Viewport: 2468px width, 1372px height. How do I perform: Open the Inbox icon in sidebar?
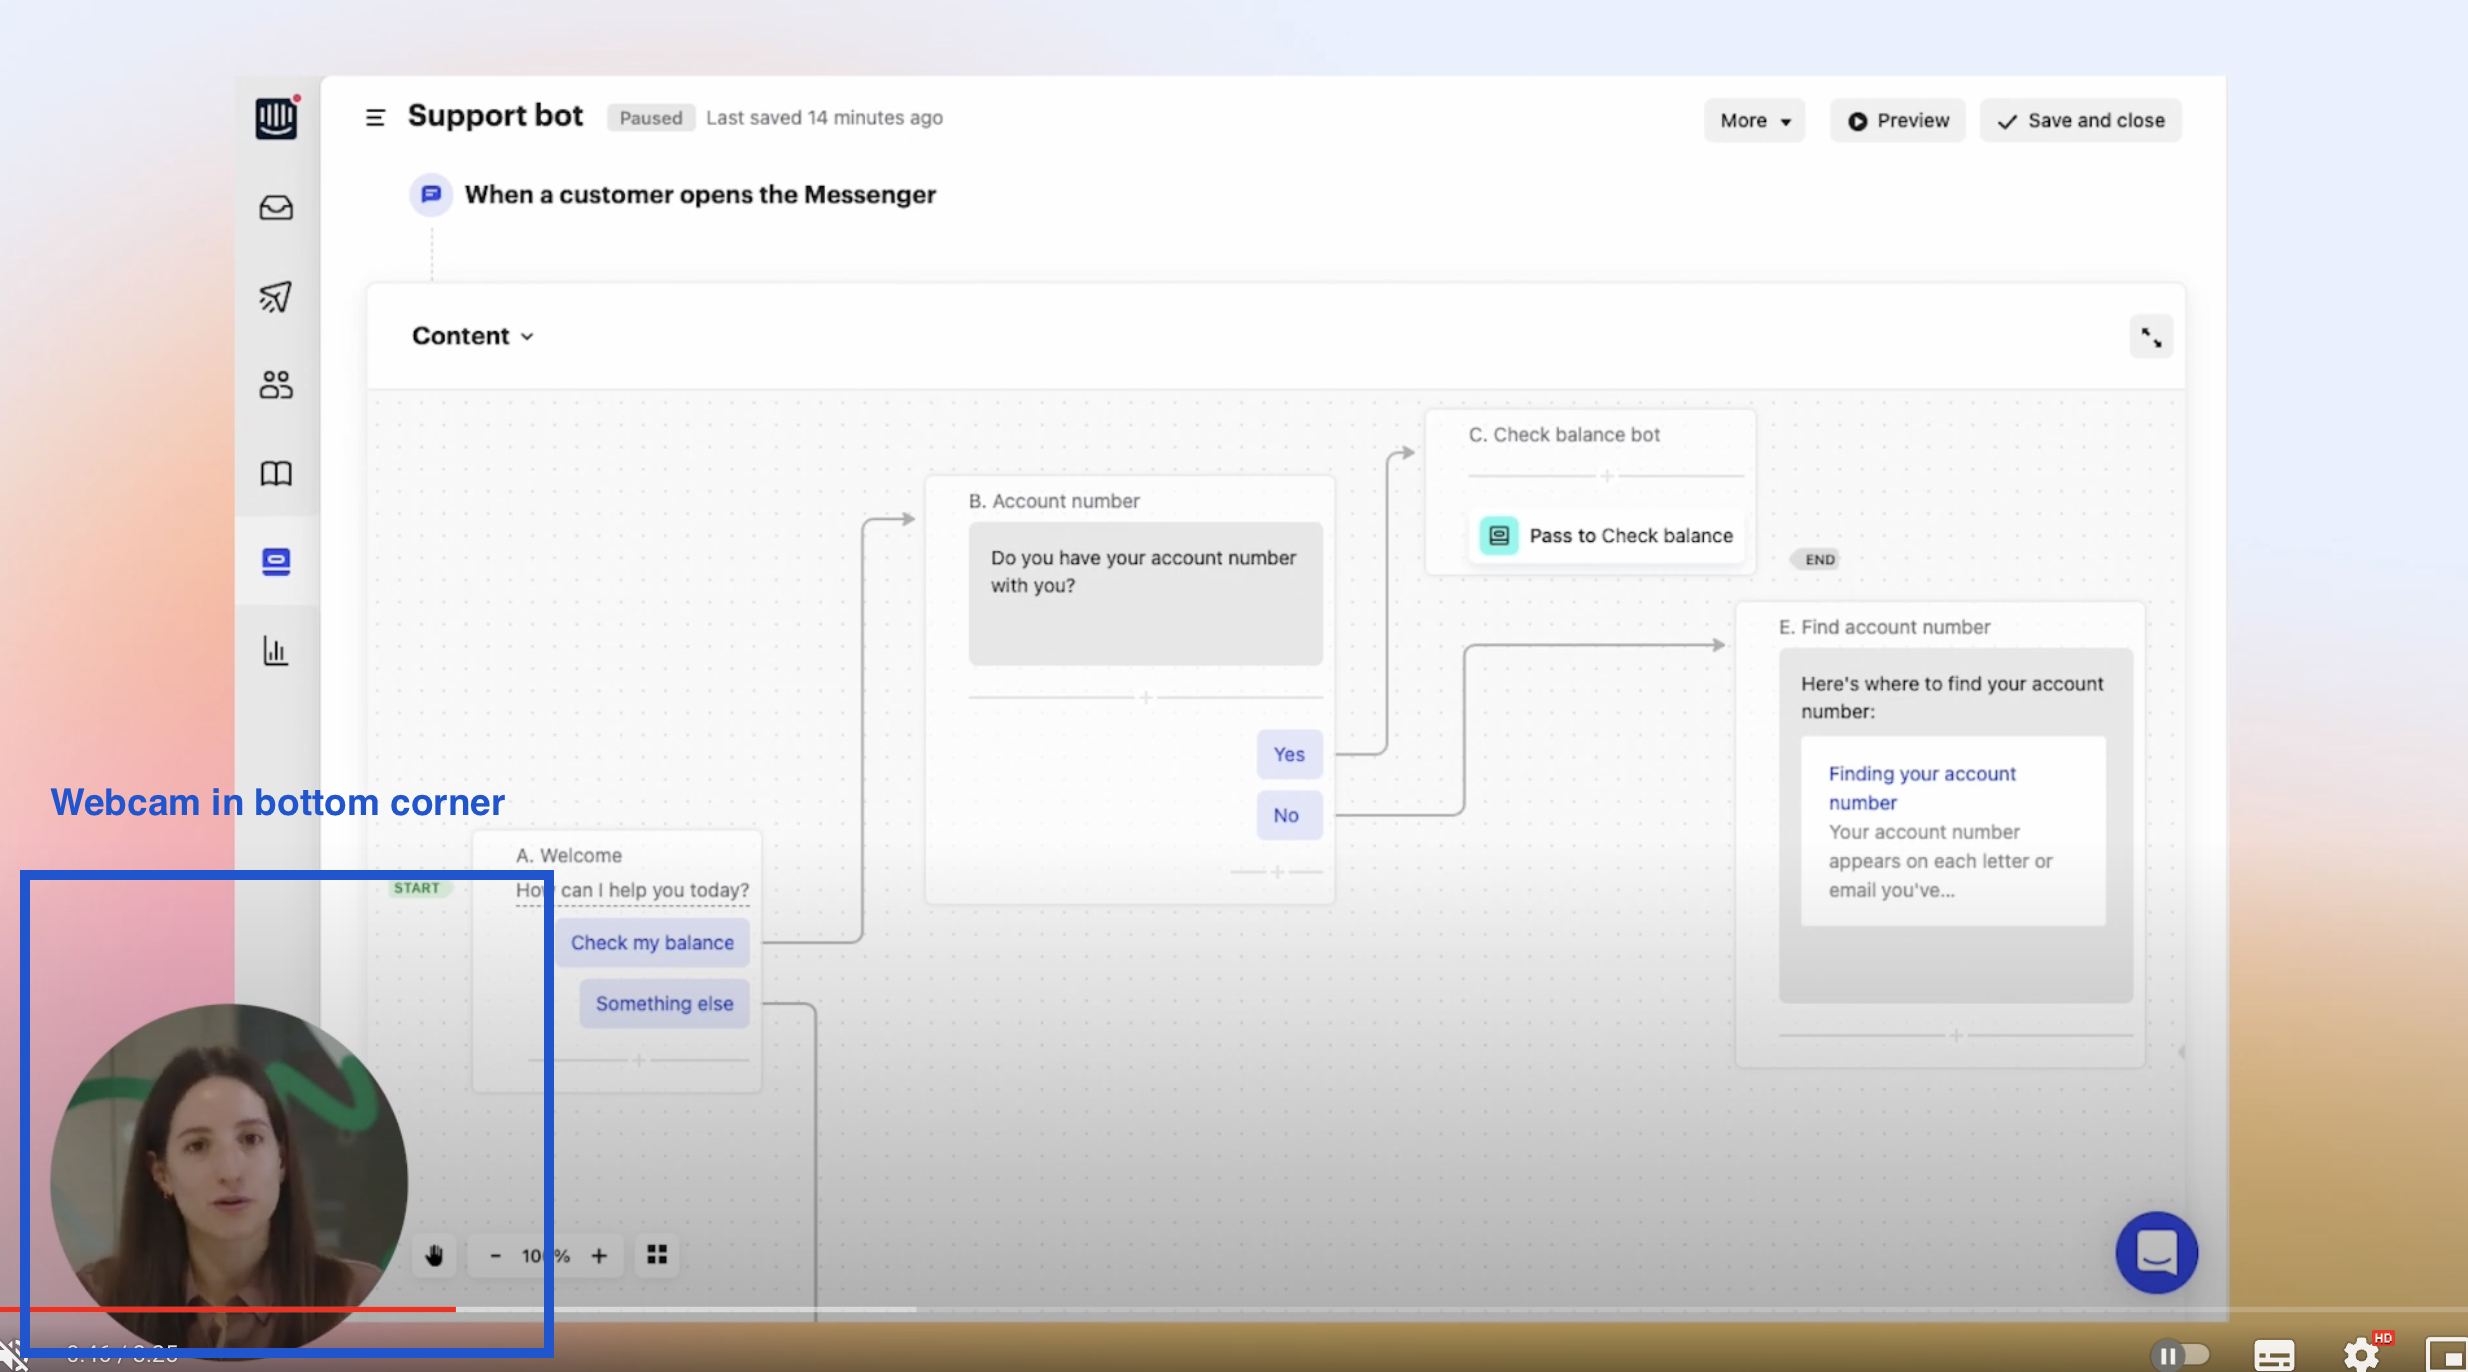pos(276,208)
